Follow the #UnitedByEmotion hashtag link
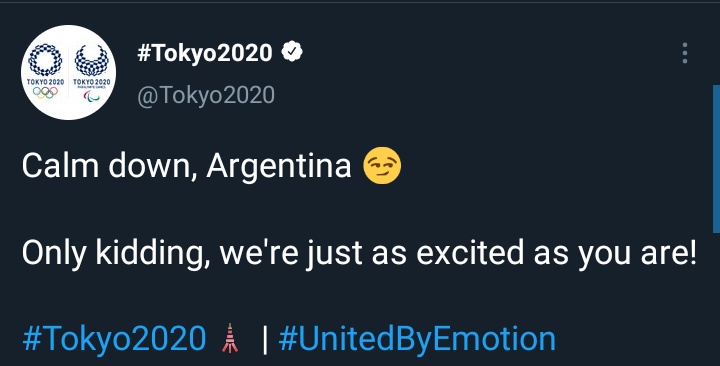This screenshot has height=366, width=720. [417, 339]
